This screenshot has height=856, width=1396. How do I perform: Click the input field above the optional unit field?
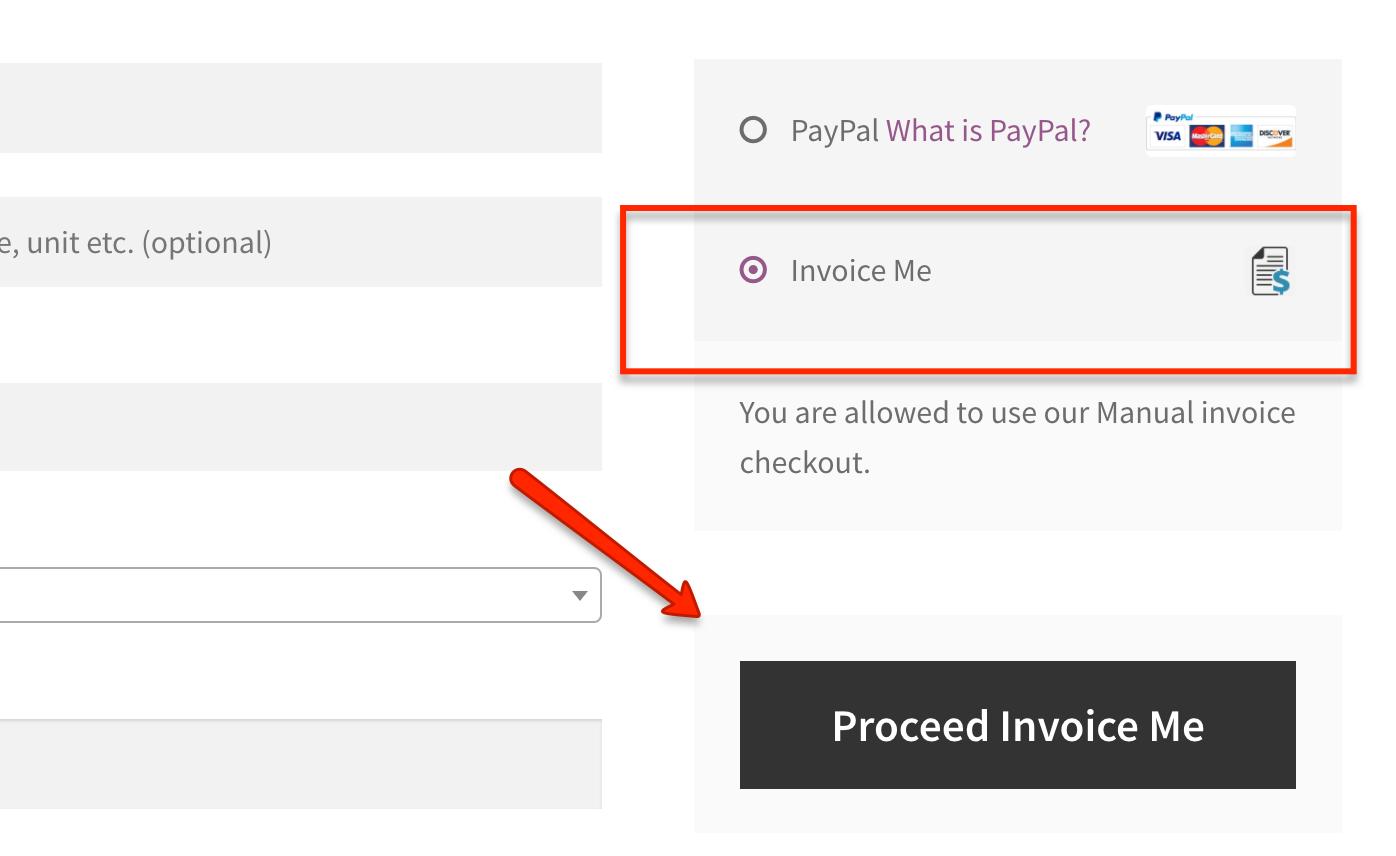[300, 108]
